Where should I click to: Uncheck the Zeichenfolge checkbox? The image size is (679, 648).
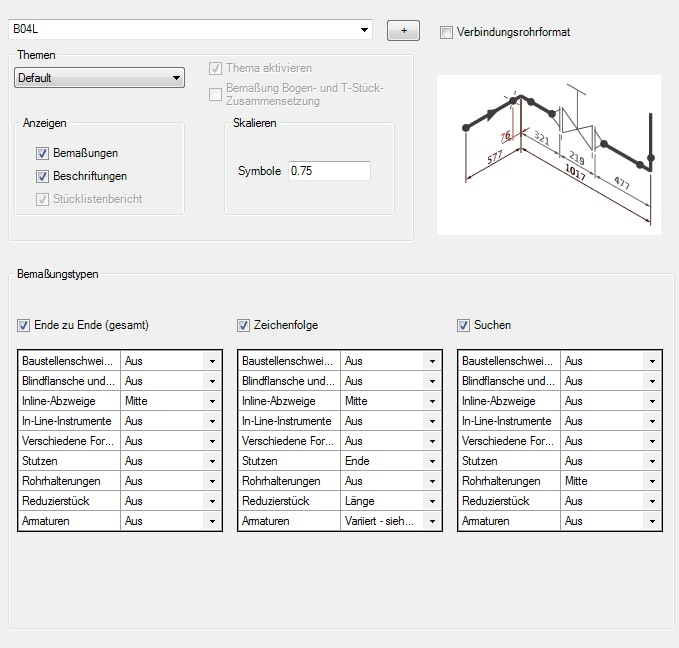[243, 325]
